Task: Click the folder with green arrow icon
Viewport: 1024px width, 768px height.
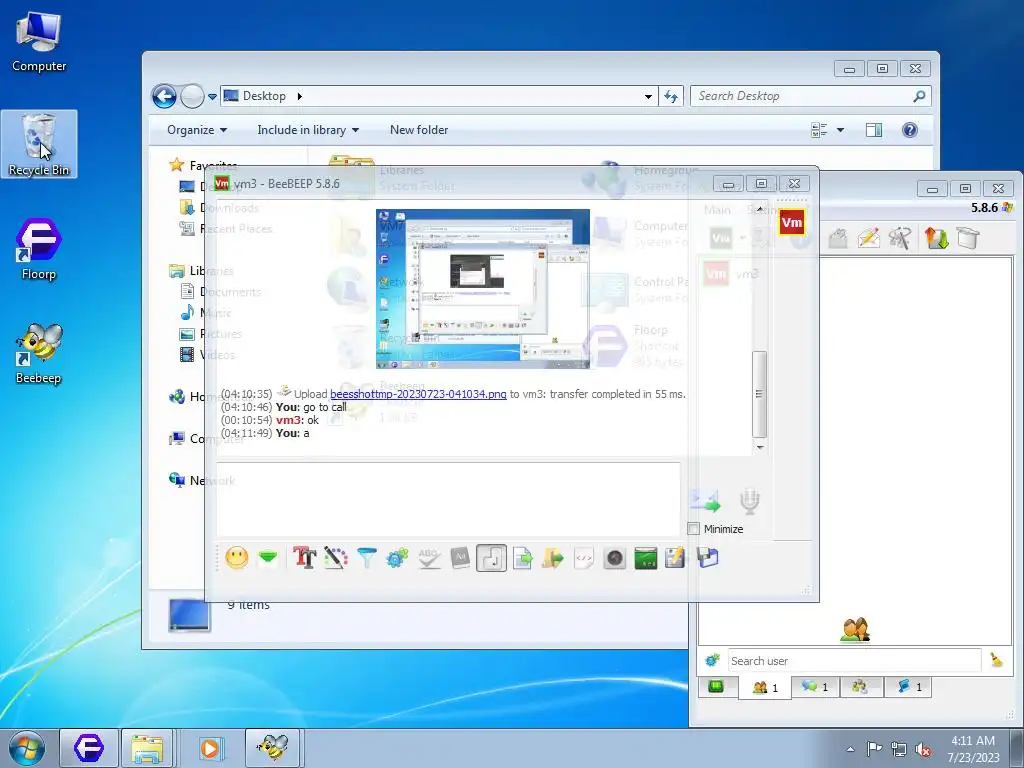Action: (x=552, y=558)
